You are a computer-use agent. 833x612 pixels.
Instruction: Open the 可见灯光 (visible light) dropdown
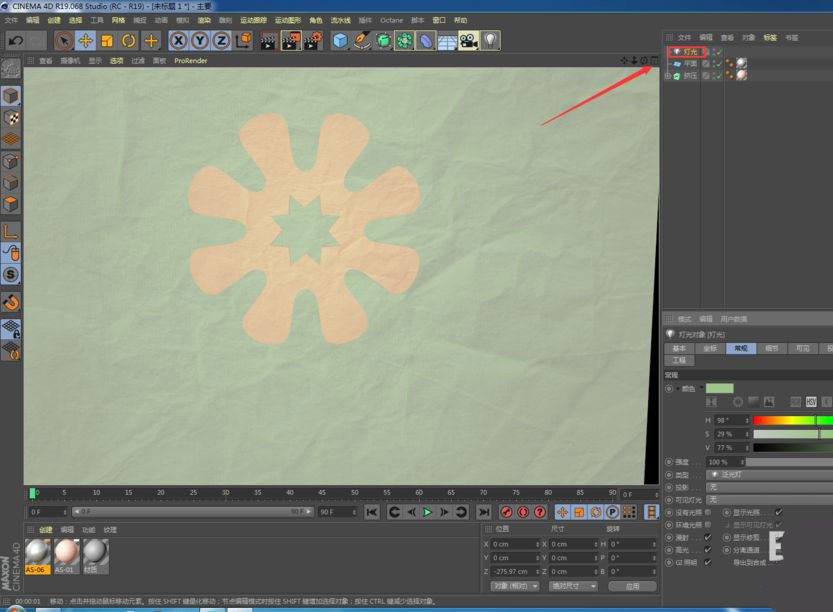click(x=769, y=500)
